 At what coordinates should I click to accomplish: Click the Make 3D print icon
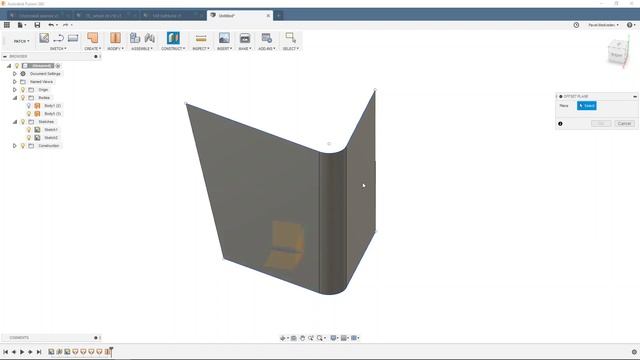click(x=244, y=38)
